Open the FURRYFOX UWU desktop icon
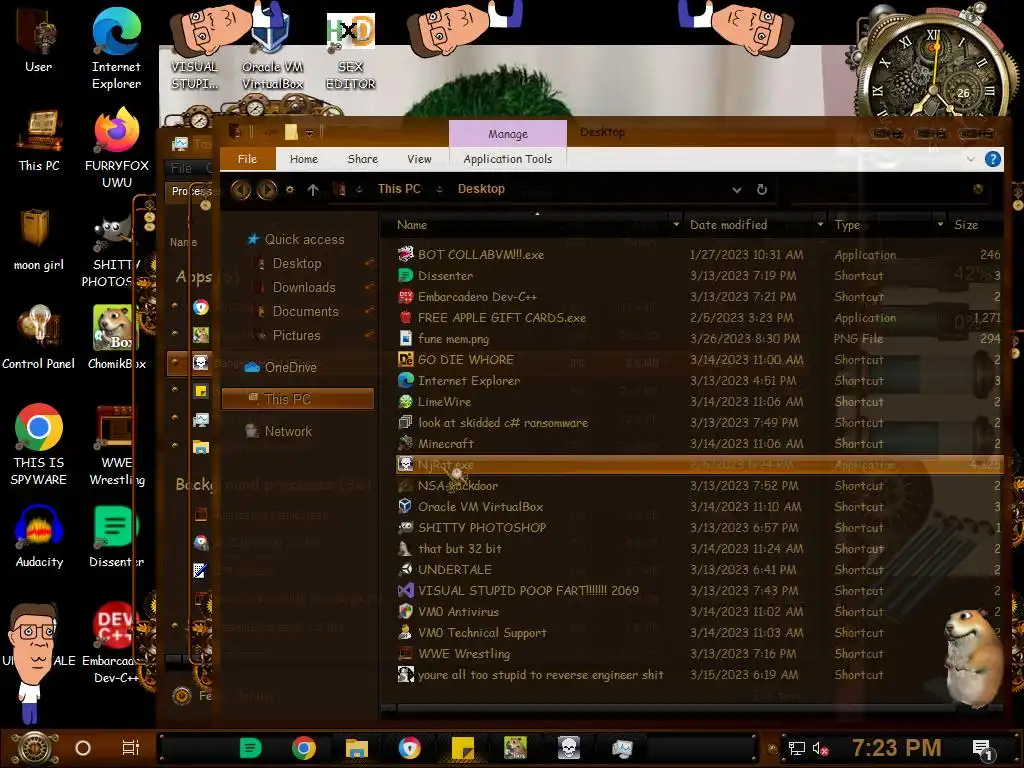Screen dimensions: 1024x768 116,147
